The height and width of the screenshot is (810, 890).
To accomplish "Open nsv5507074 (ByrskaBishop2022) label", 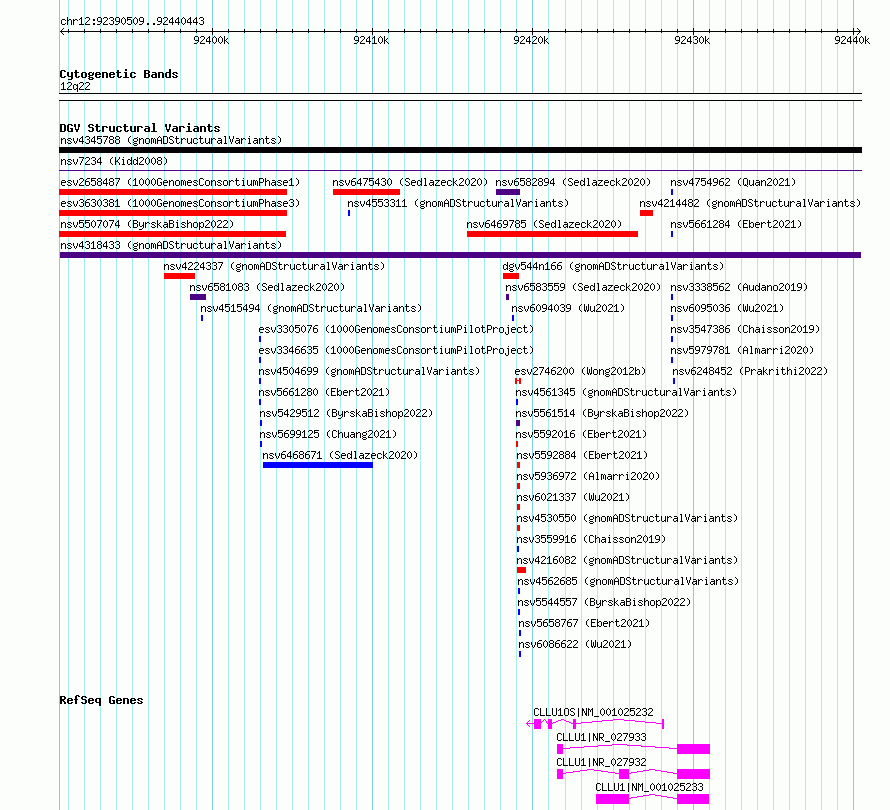I will [147, 224].
